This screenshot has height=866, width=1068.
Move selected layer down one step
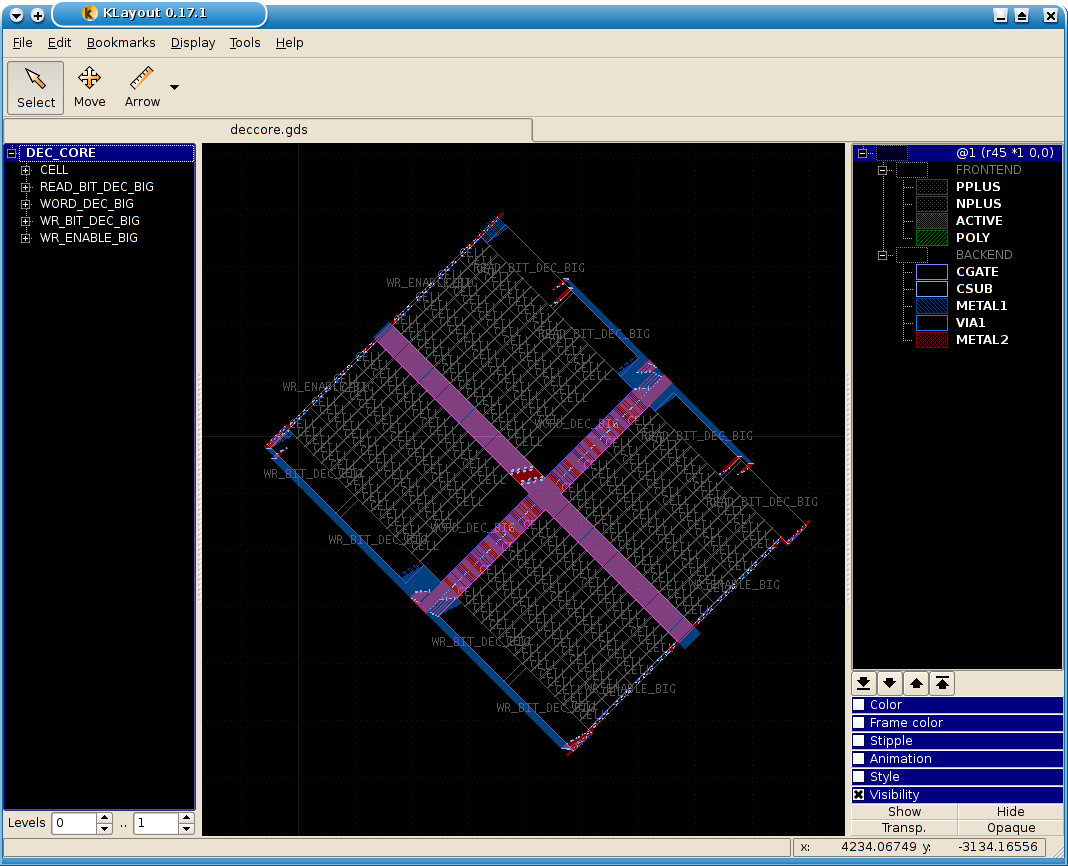pyautogui.click(x=891, y=684)
